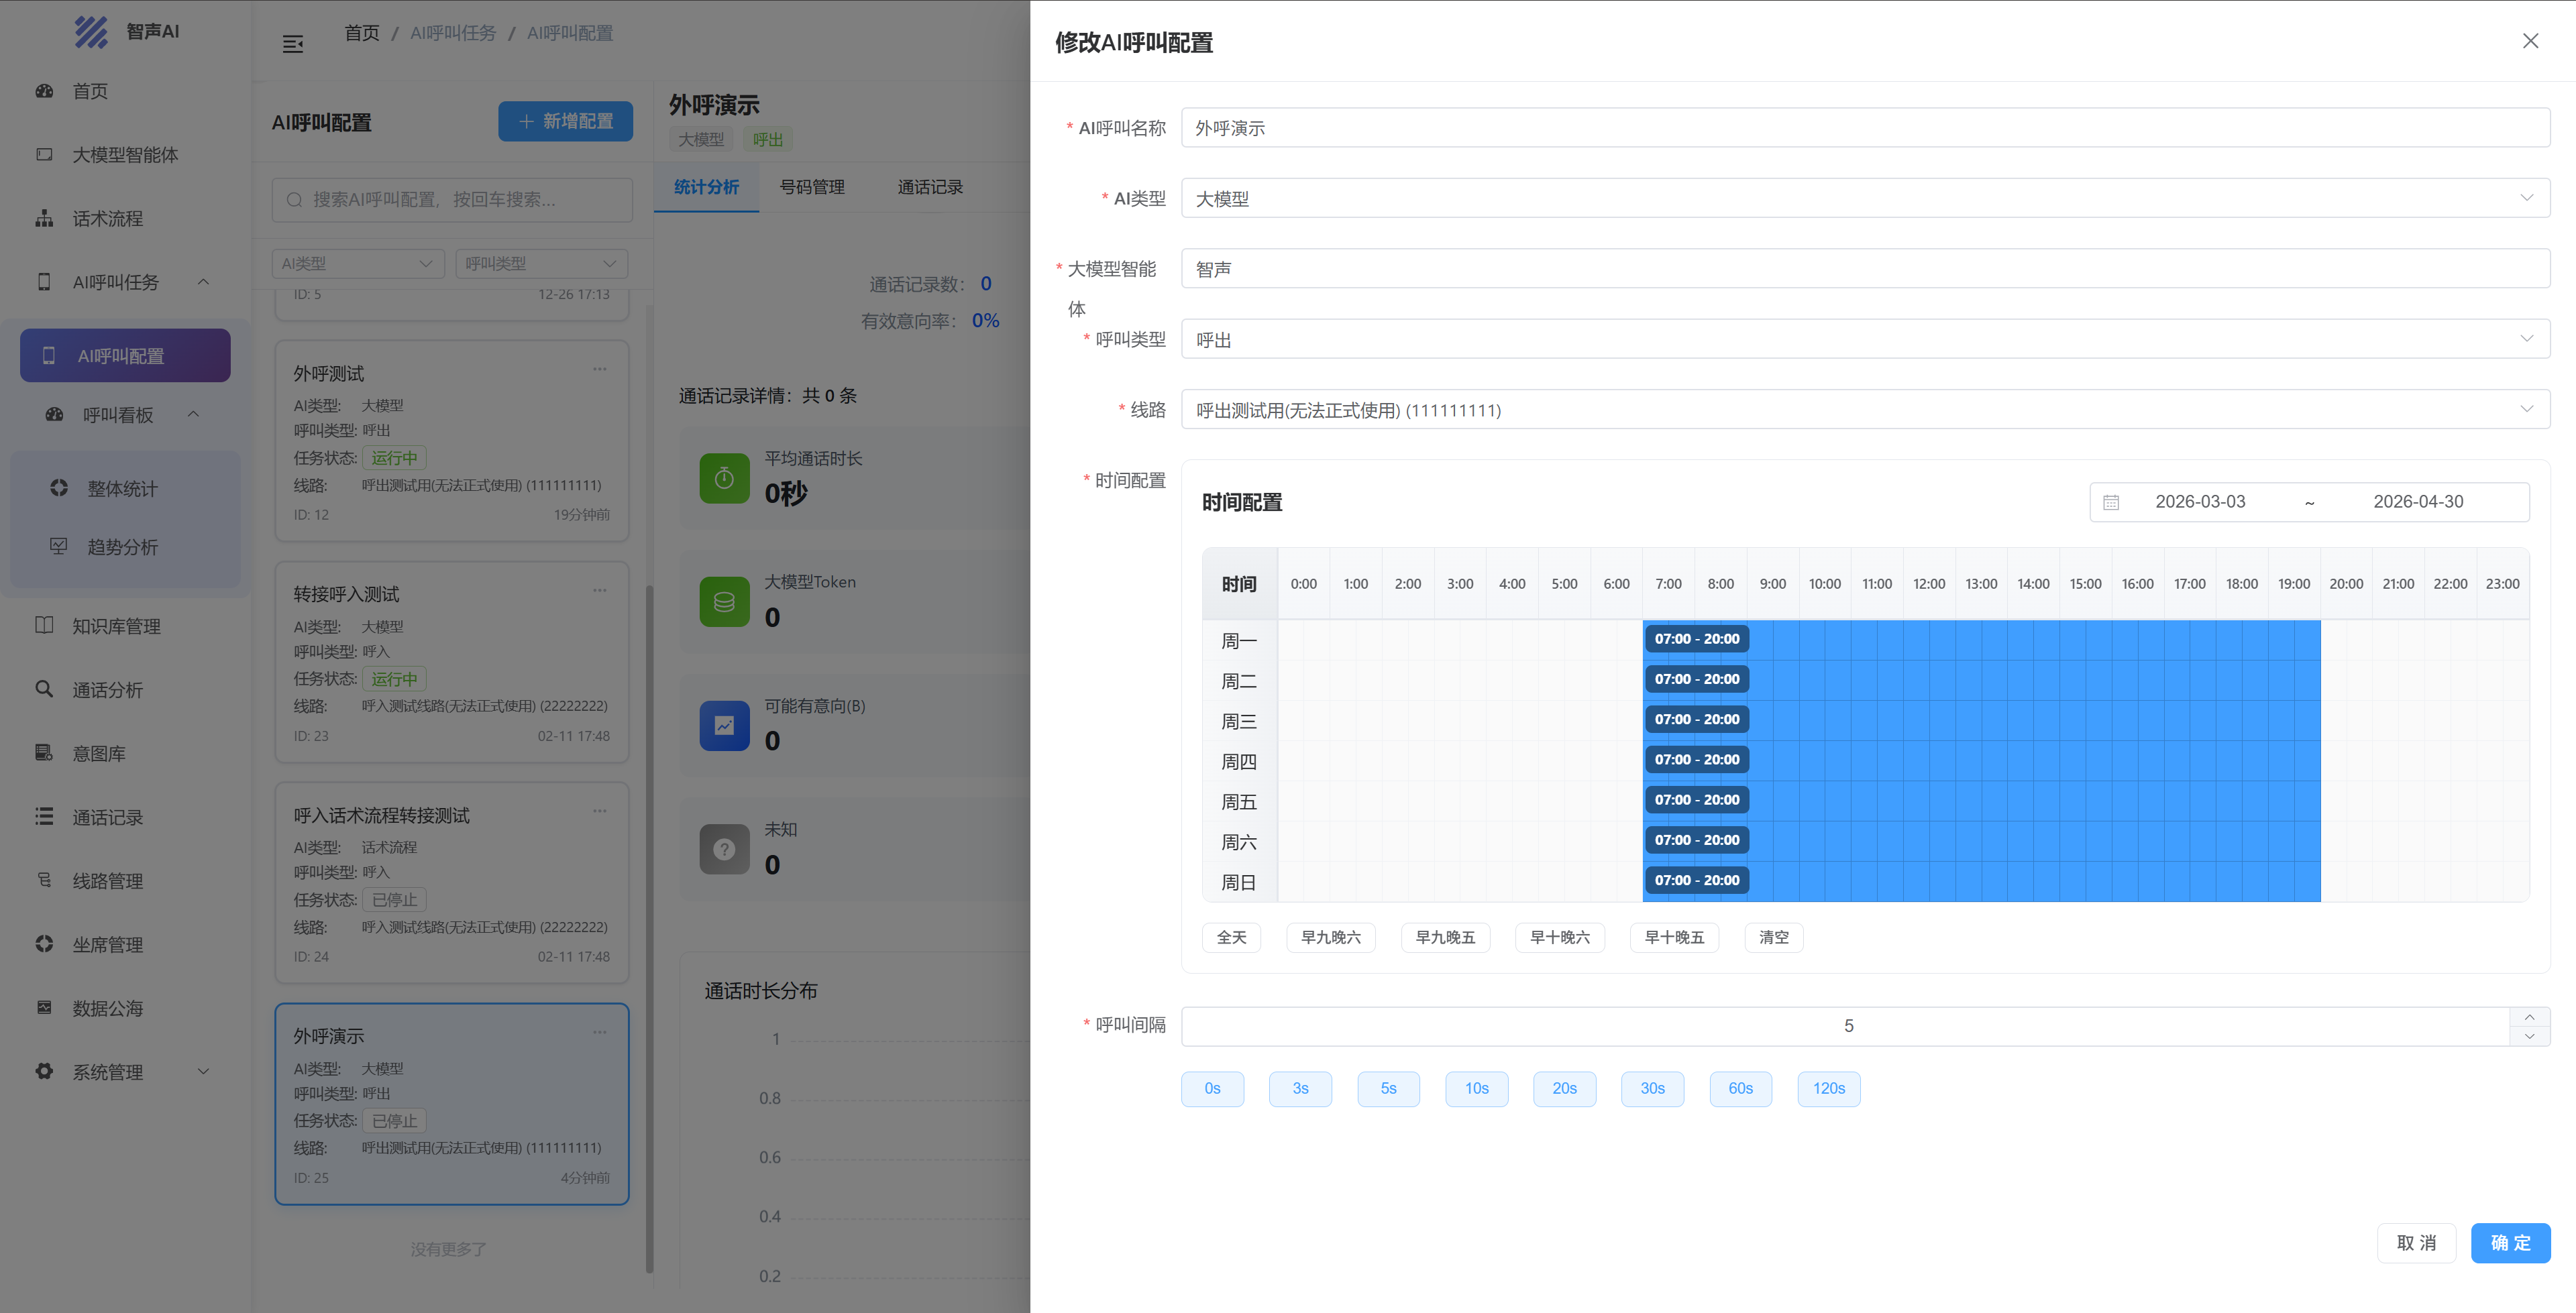Select the 早九晚六 time preset

tap(1330, 937)
